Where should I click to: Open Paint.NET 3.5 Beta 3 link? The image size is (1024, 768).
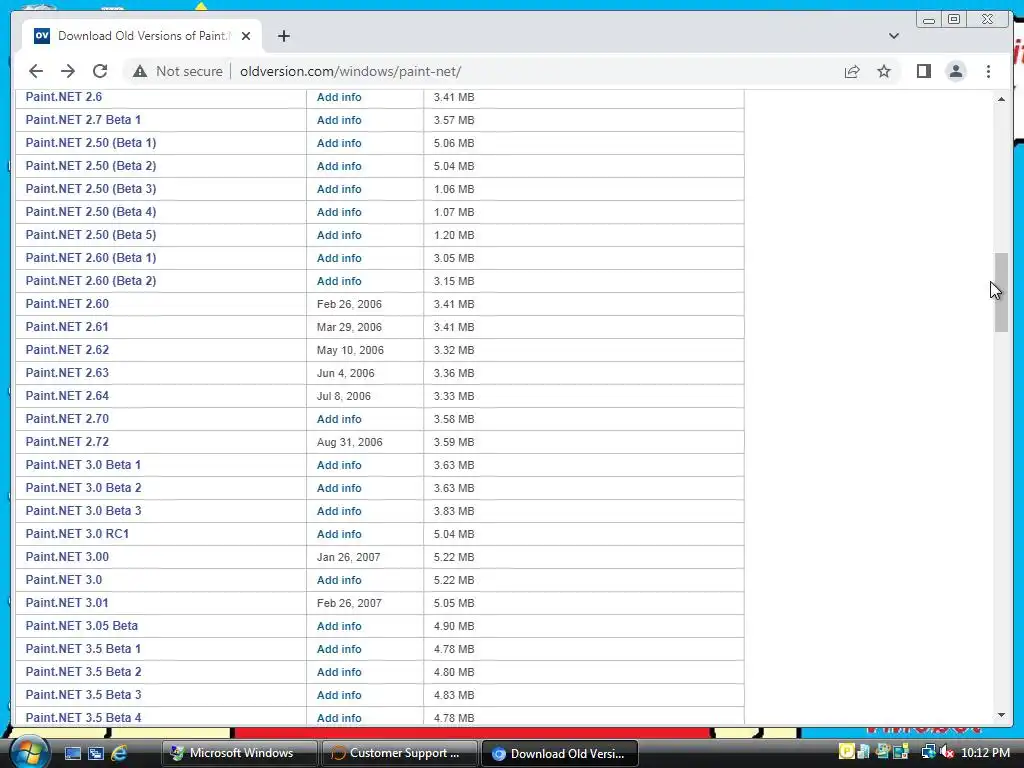(83, 694)
